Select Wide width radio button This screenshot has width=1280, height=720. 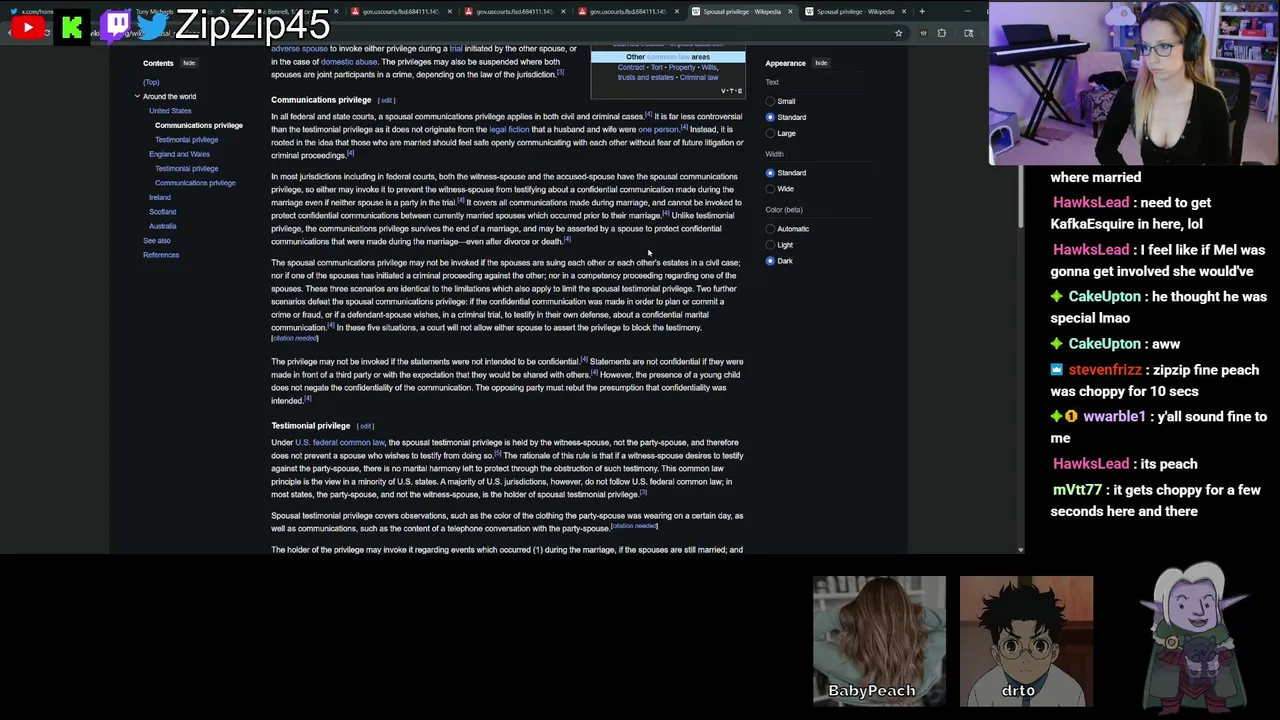coord(770,189)
